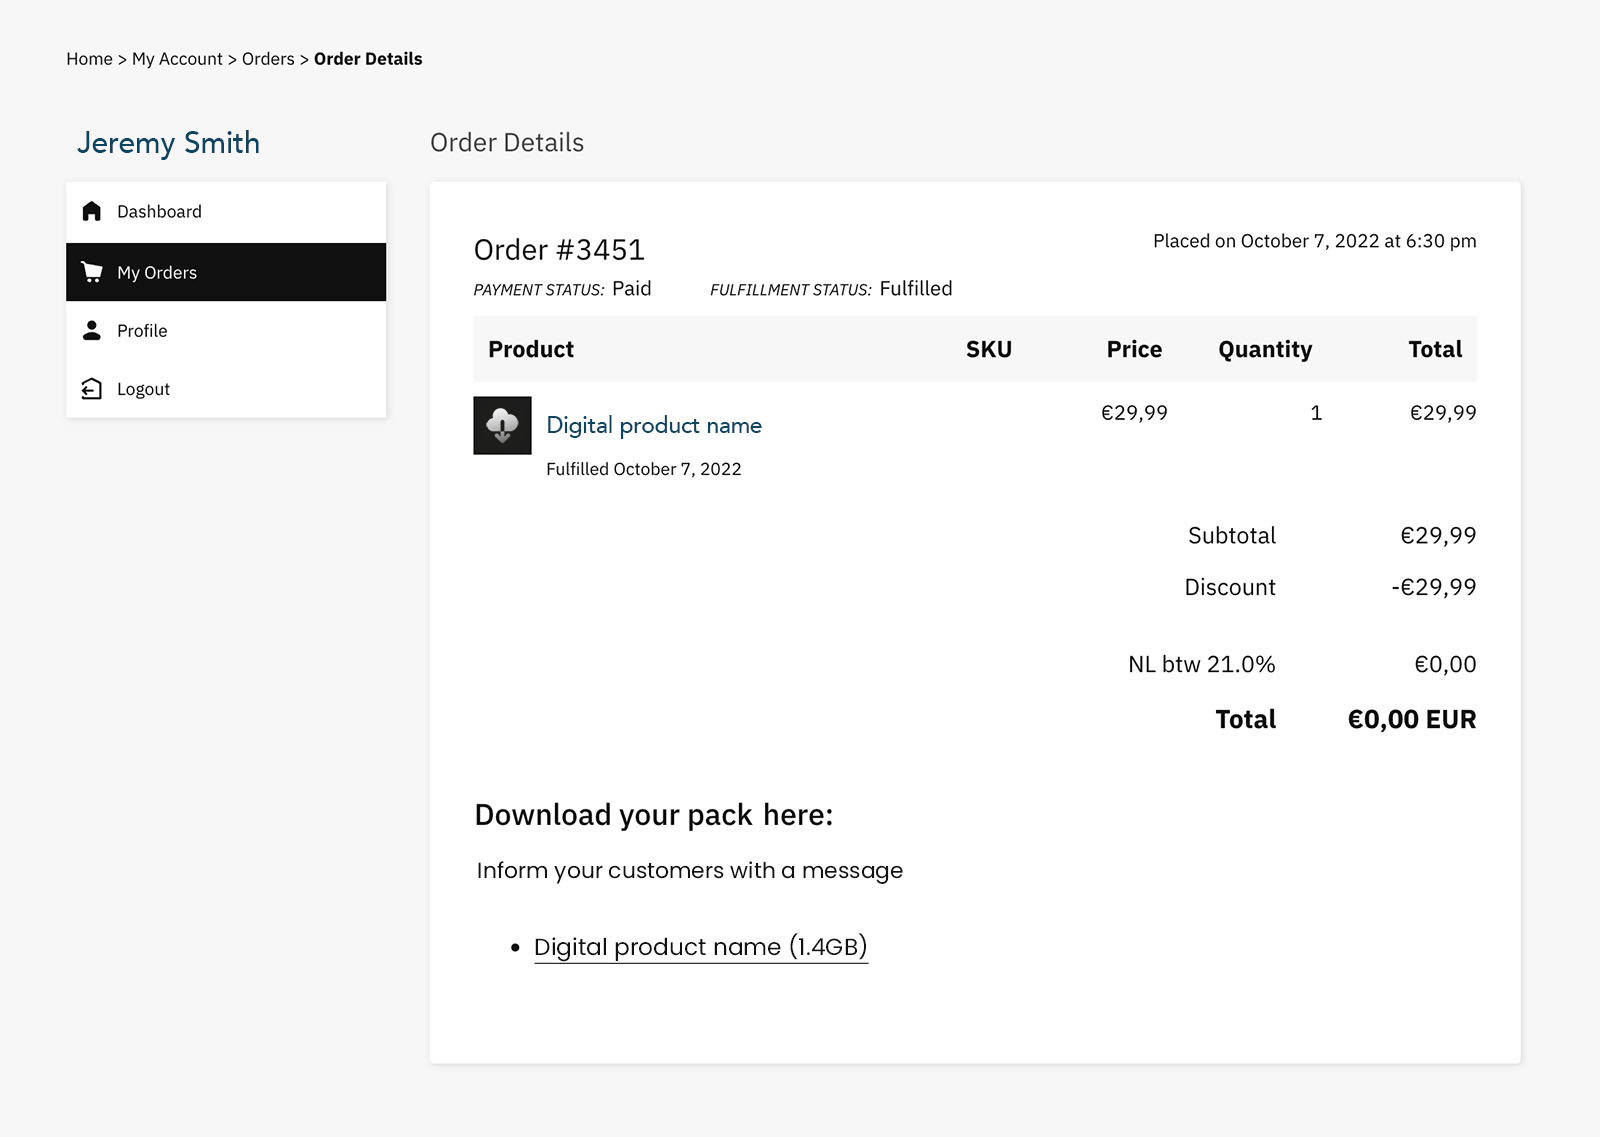The height and width of the screenshot is (1137, 1600).
Task: Click the arrow icon beside Logout
Action: tap(91, 389)
